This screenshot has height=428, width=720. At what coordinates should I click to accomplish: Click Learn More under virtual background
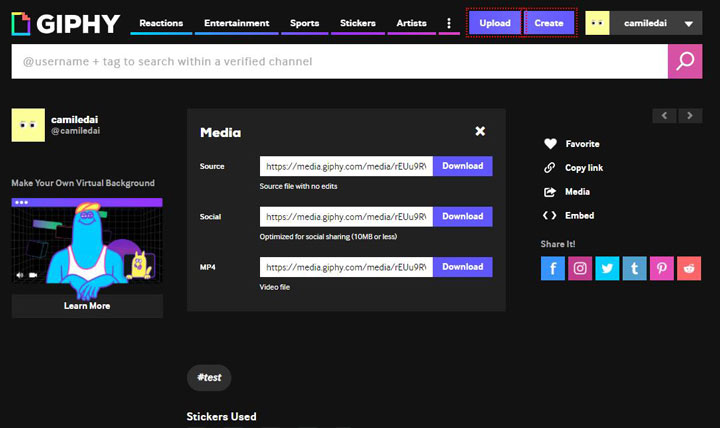[87, 306]
